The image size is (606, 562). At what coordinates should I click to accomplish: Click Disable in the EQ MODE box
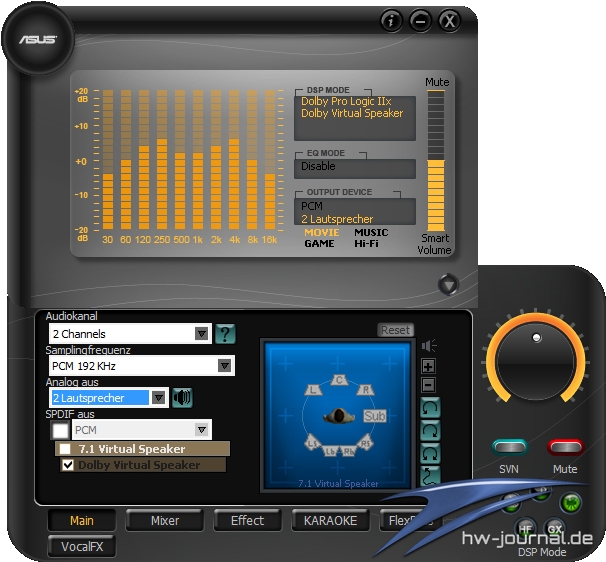[x=318, y=166]
